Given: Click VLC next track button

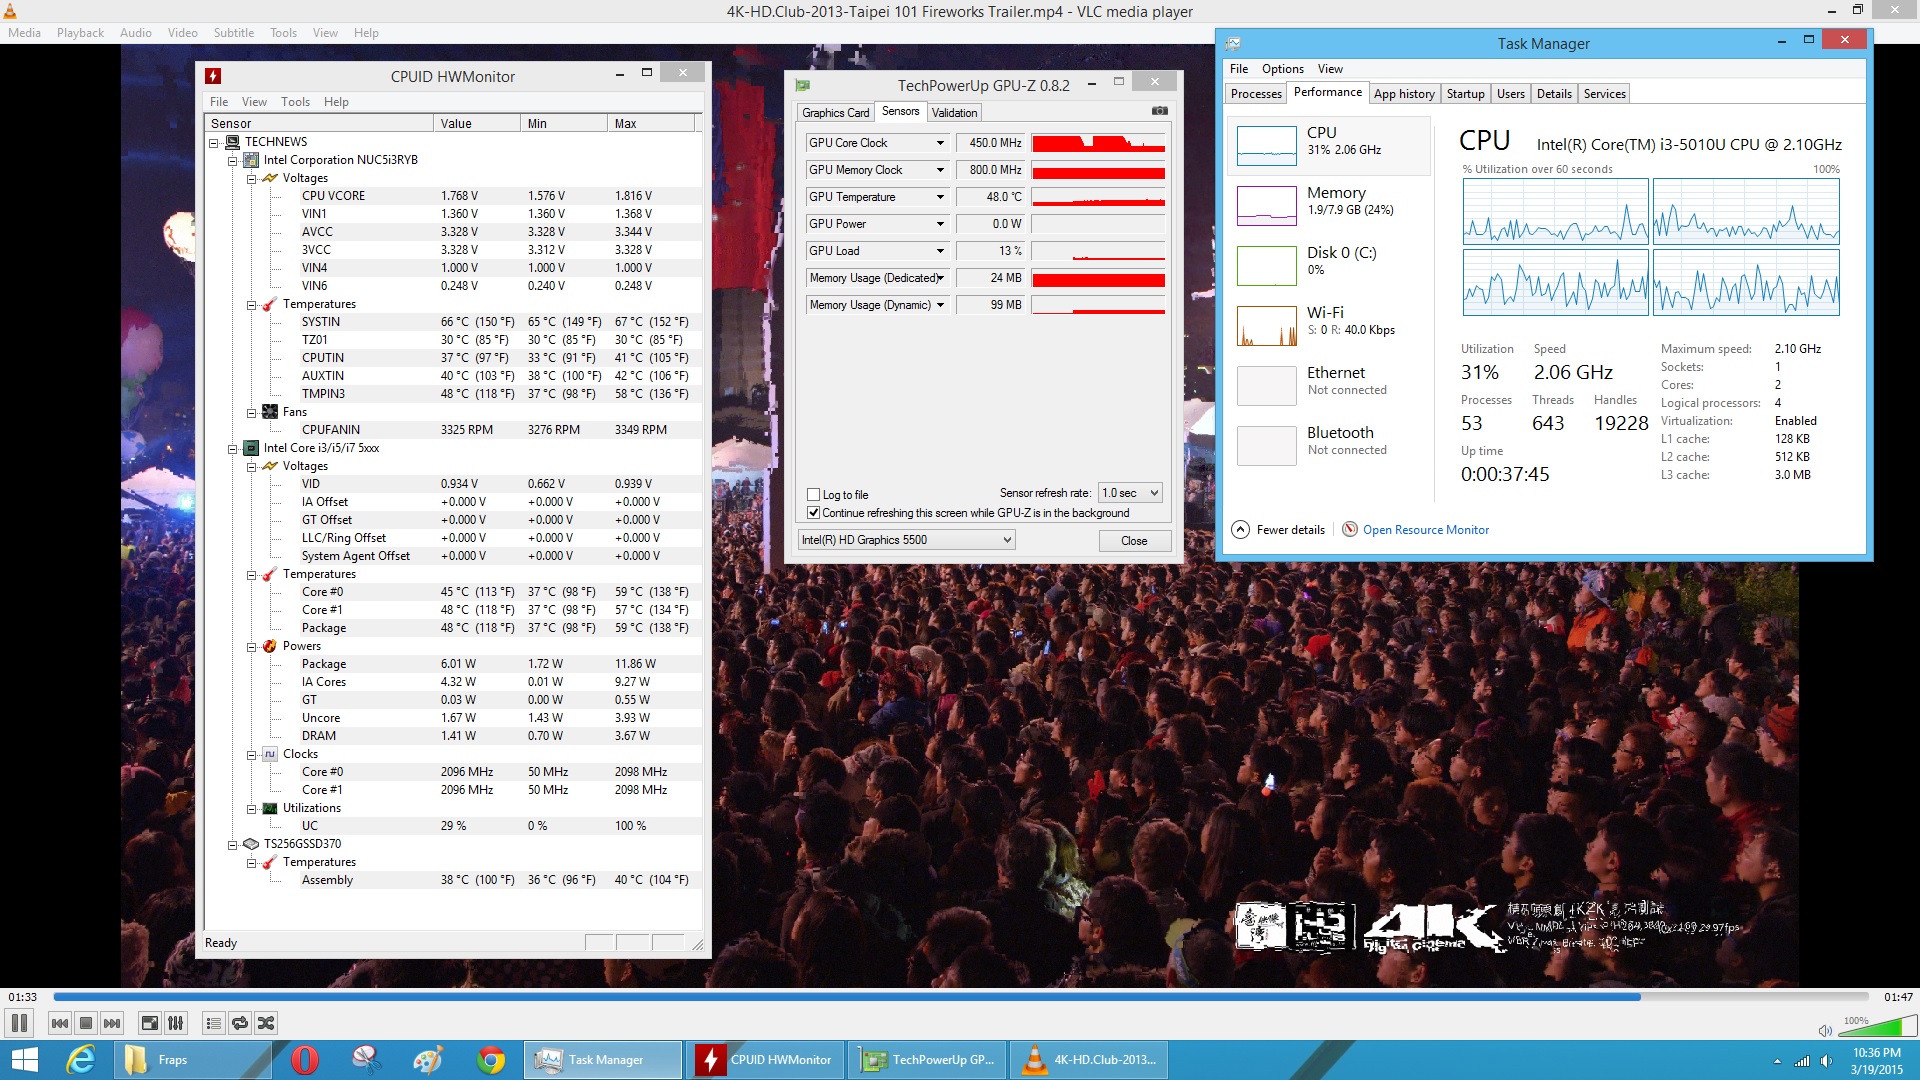Looking at the screenshot, I should click(x=112, y=1023).
